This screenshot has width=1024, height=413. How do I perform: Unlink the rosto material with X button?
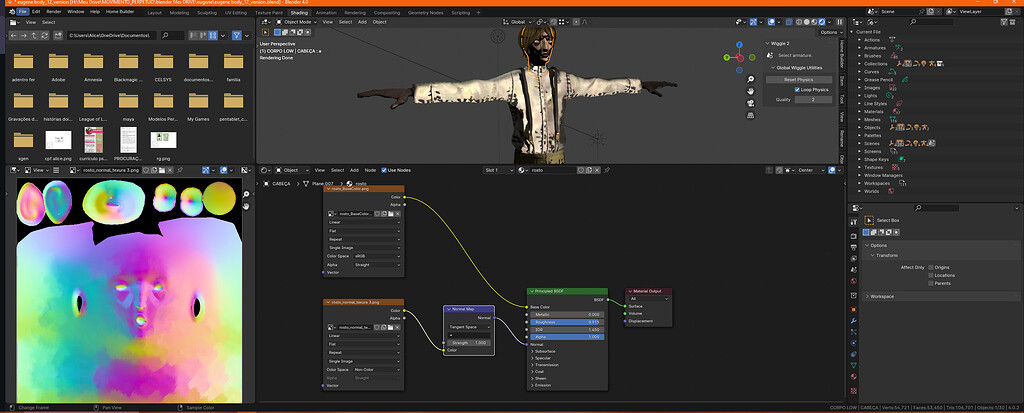[598, 170]
